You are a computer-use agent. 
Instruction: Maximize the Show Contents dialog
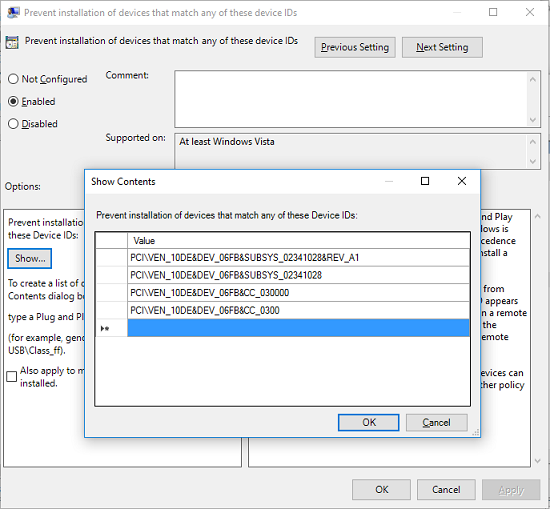pyautogui.click(x=425, y=181)
